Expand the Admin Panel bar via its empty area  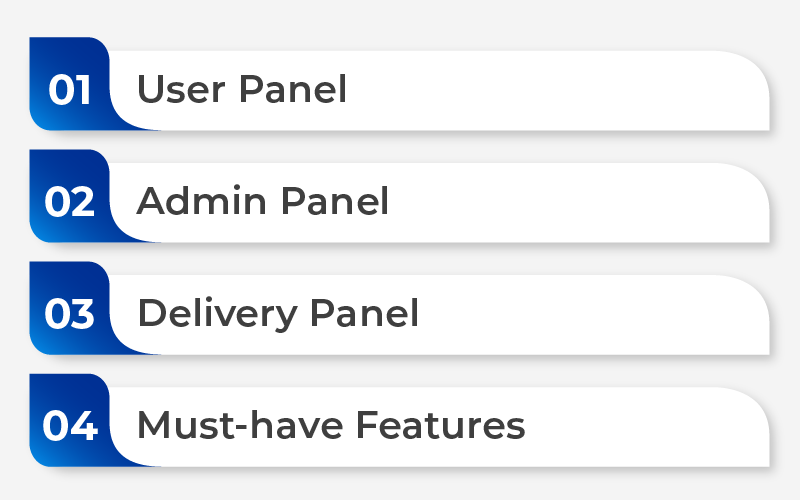pyautogui.click(x=571, y=203)
